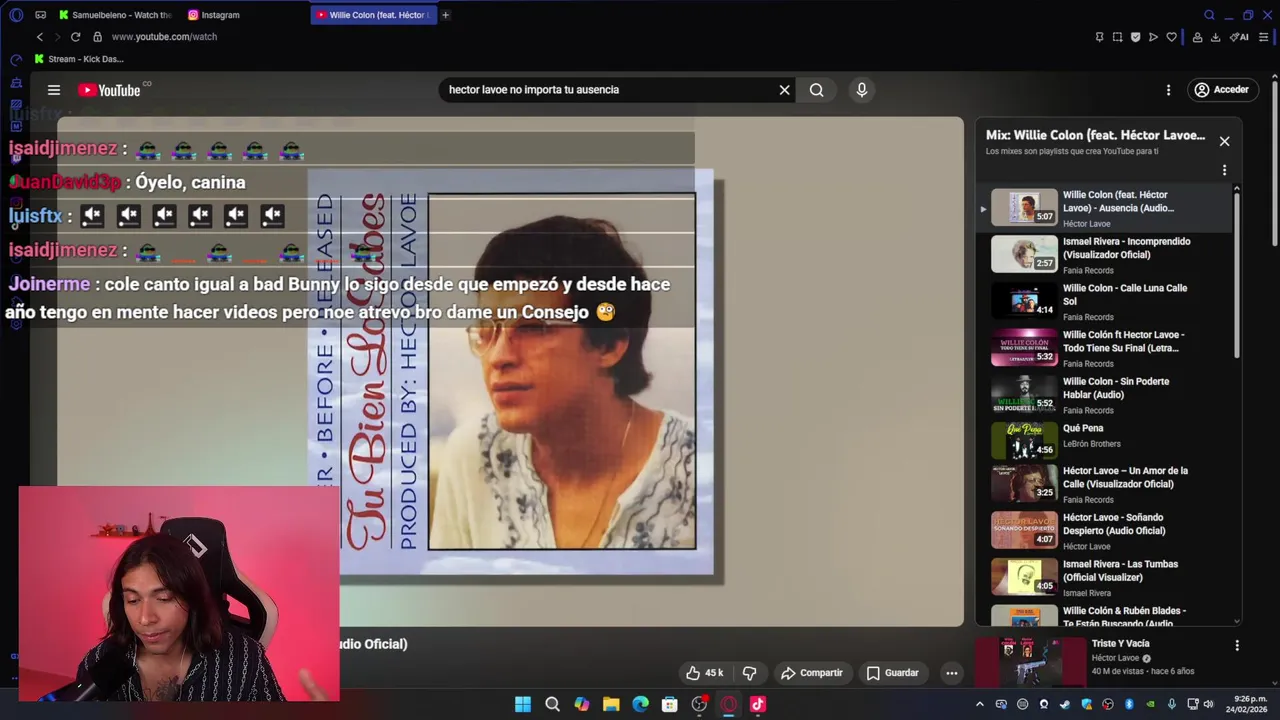
Task: Go back with the browser back arrow
Action: (40, 37)
